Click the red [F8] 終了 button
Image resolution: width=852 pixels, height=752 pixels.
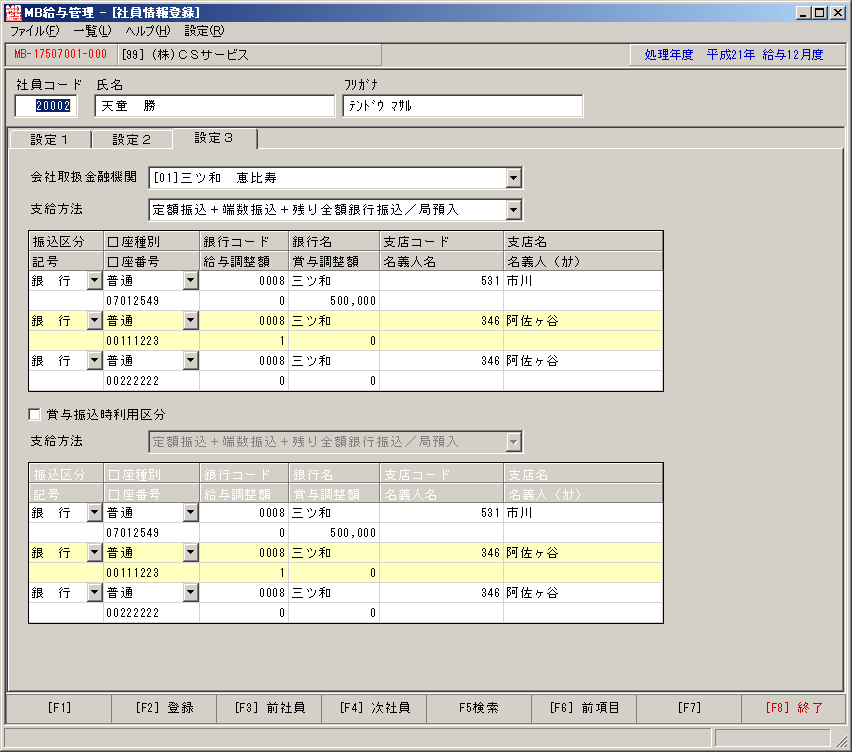click(x=794, y=708)
